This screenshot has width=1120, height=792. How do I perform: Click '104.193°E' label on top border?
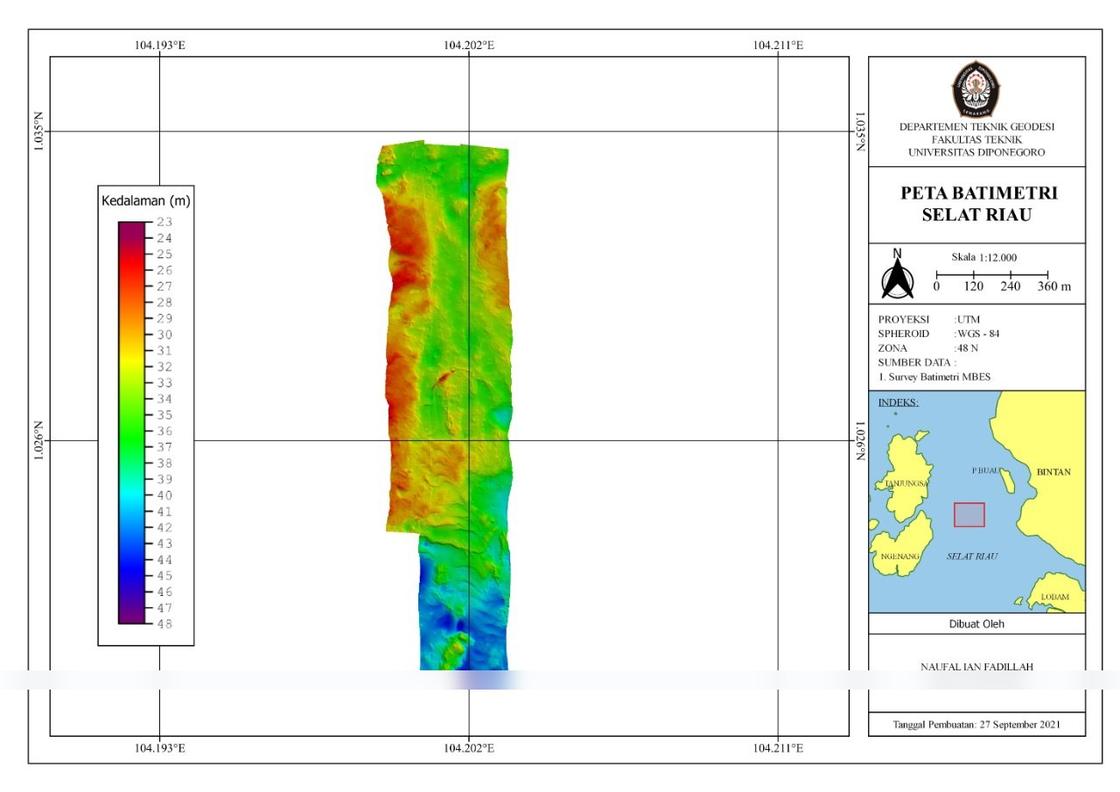(x=160, y=45)
